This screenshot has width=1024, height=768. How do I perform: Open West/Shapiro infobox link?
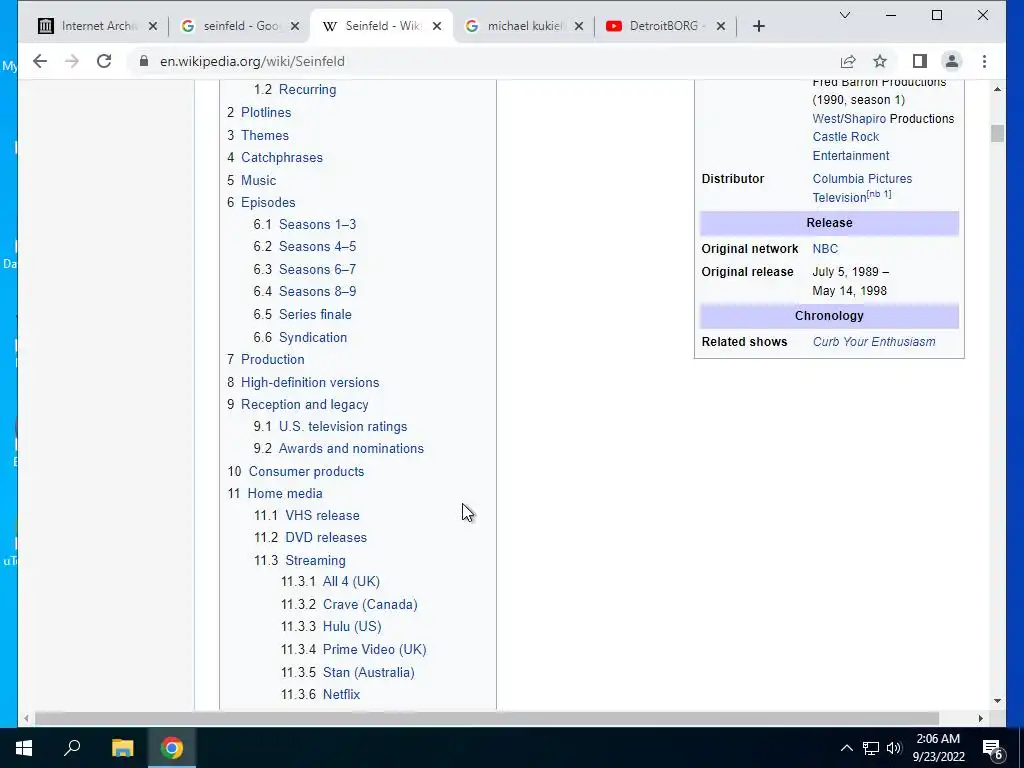(849, 119)
